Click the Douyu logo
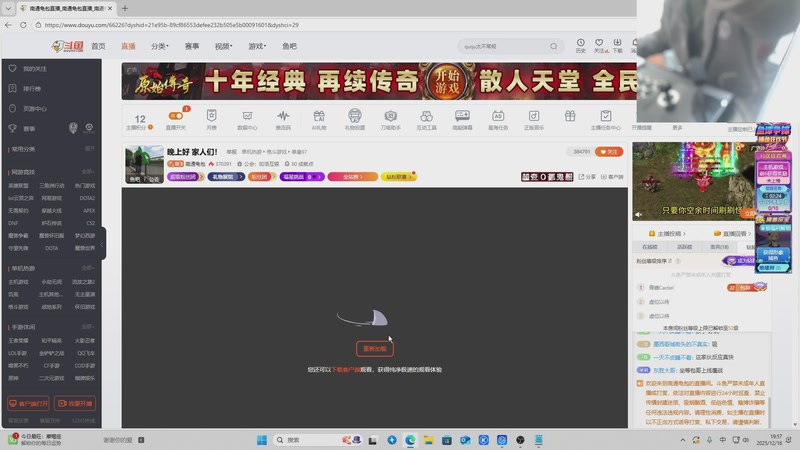The image size is (800, 450). coord(67,46)
